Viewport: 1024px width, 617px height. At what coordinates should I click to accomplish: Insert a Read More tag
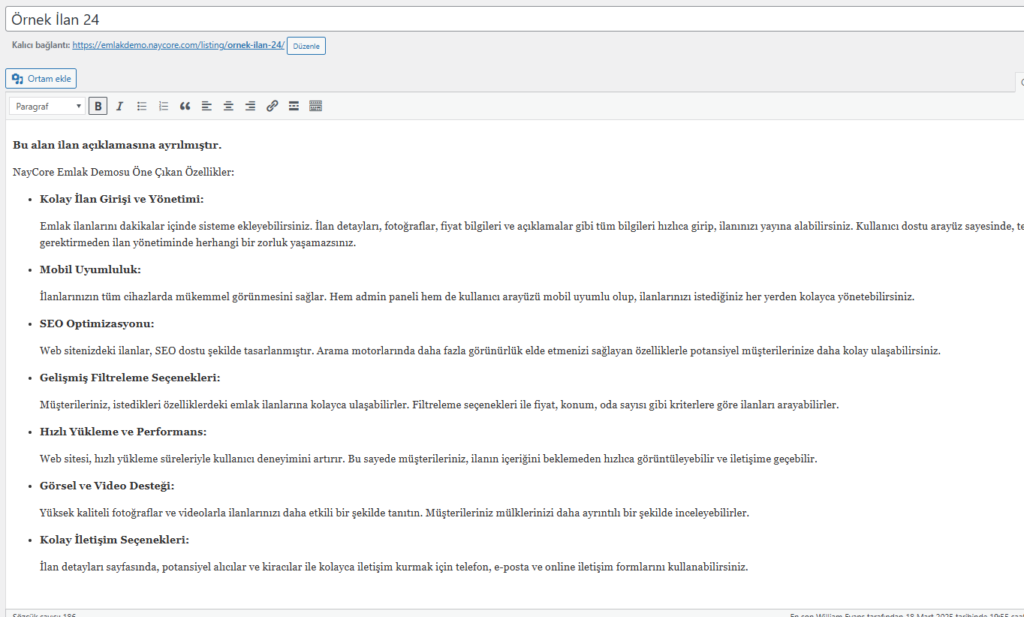tap(294, 106)
